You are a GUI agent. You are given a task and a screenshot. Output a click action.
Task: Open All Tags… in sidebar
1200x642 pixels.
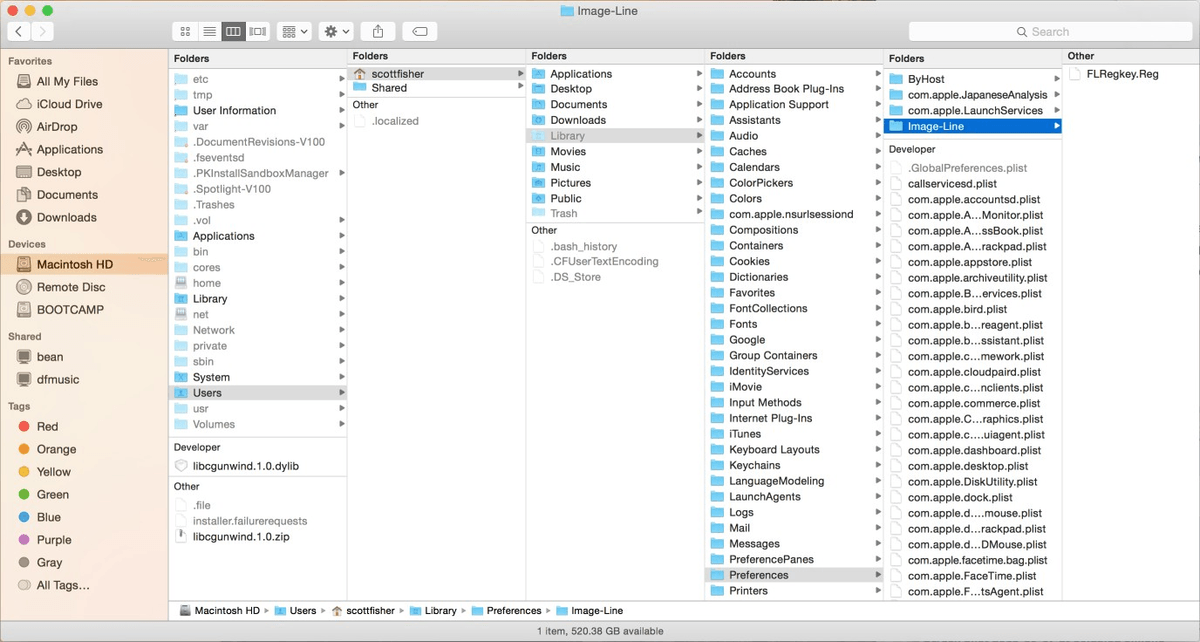(x=63, y=585)
